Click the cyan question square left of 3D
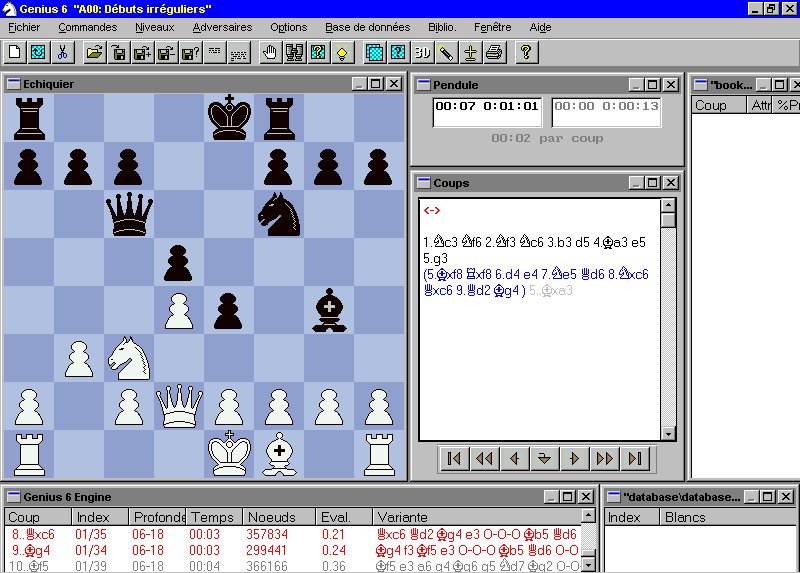Image resolution: width=800 pixels, height=573 pixels. [x=398, y=52]
